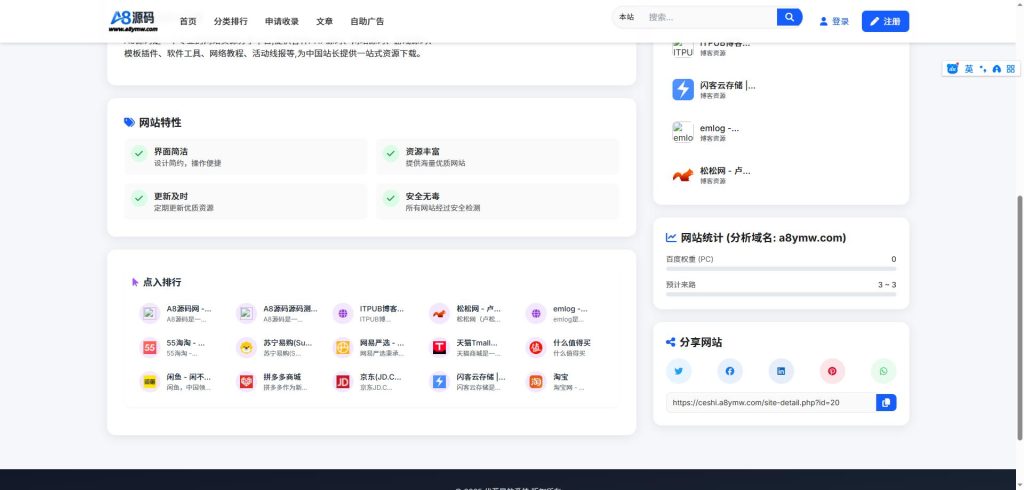Open the 淘宝 icon in 点入排行
Viewport: 1024px width, 490px height.
pos(536,382)
